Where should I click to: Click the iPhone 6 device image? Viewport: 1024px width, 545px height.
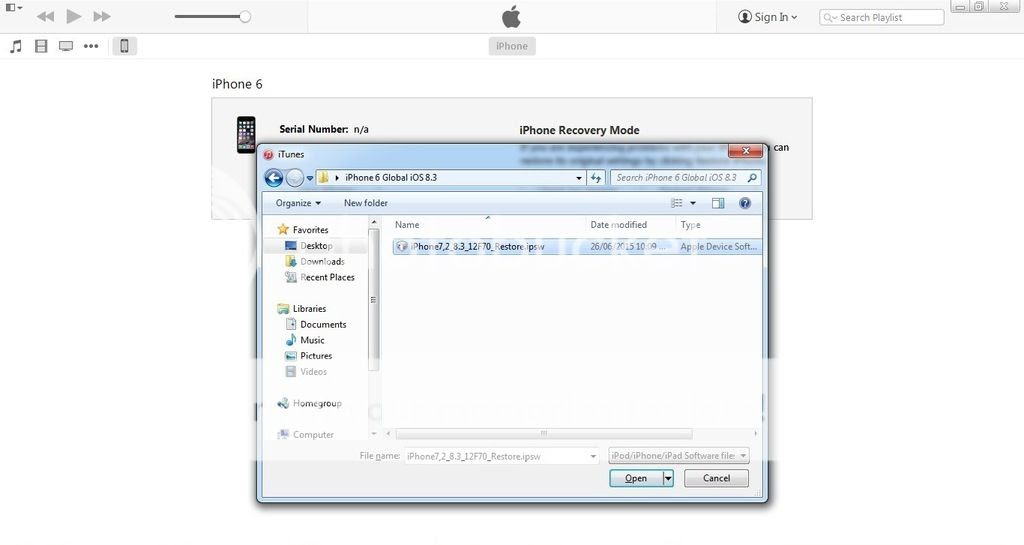(246, 134)
